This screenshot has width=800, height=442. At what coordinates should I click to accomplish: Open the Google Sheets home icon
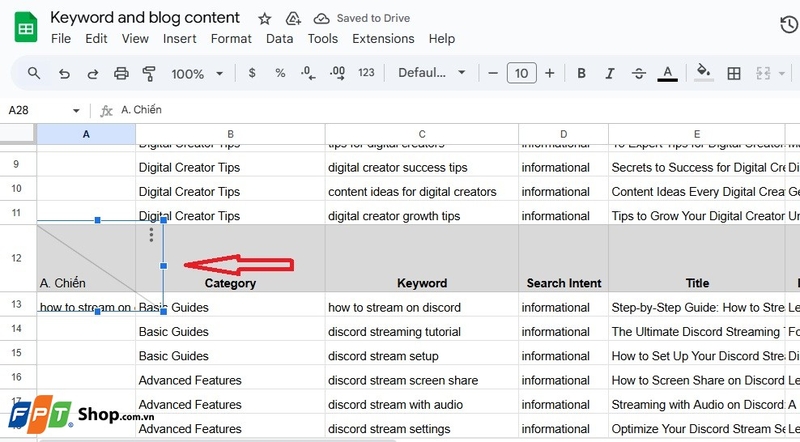26,27
